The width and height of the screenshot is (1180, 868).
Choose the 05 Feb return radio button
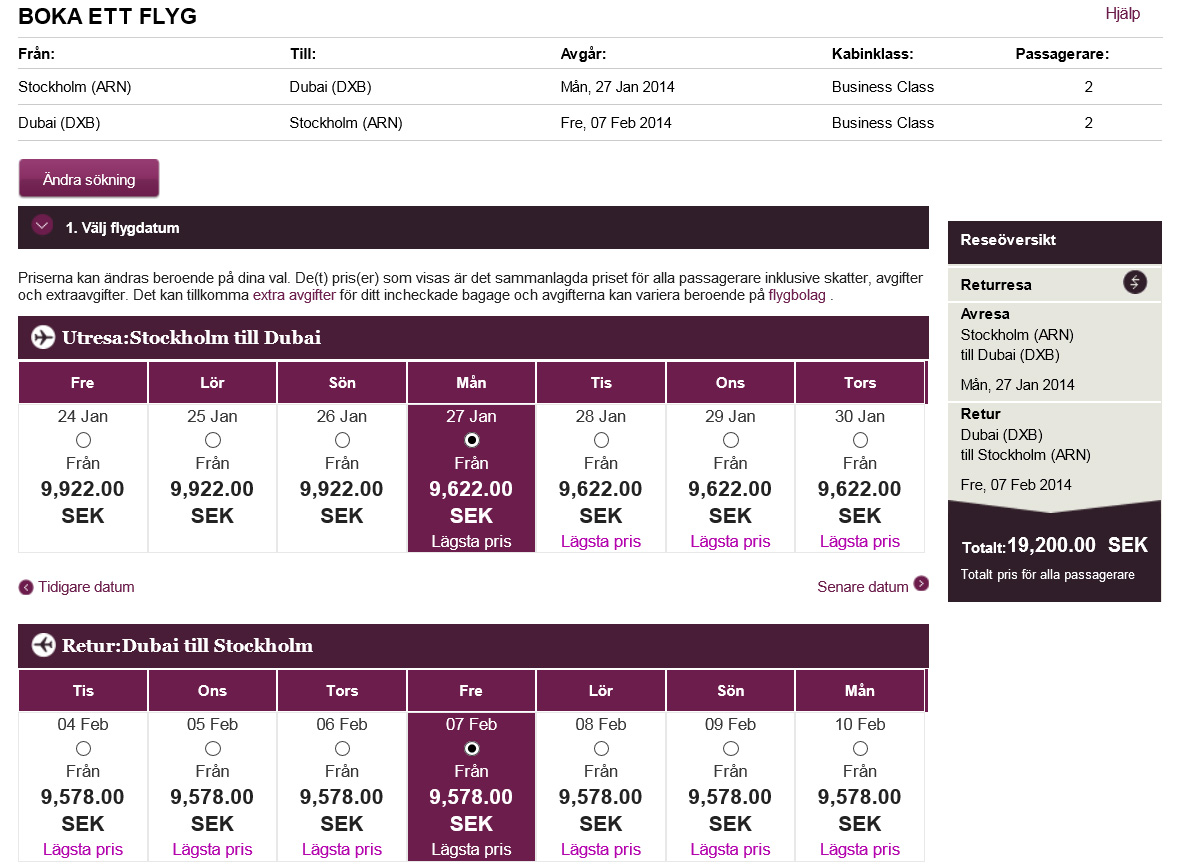click(x=213, y=748)
